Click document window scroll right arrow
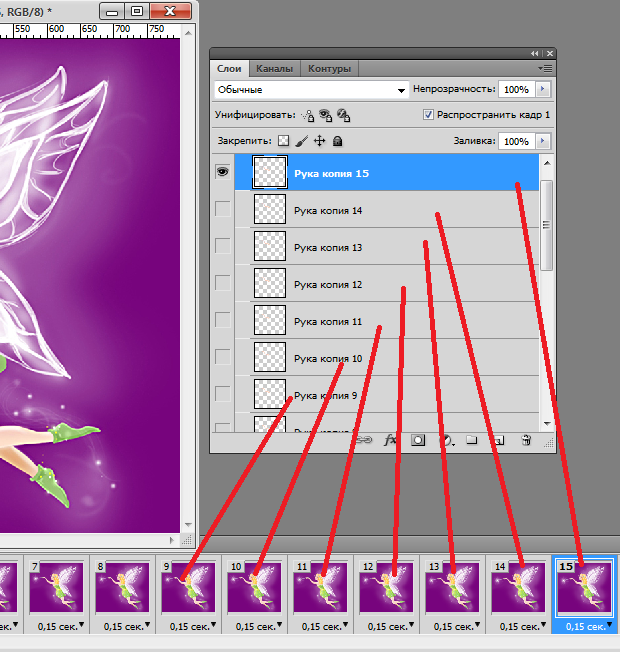This screenshot has width=620, height=652. click(172, 540)
